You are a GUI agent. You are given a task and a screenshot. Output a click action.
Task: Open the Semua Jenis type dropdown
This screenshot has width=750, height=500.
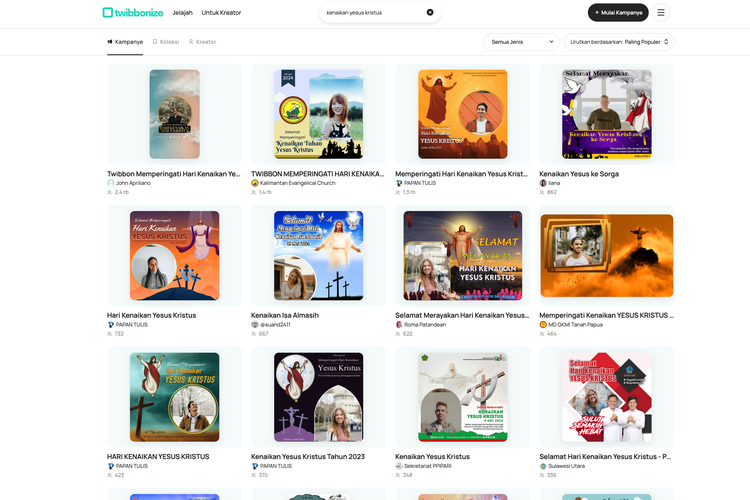click(x=521, y=42)
